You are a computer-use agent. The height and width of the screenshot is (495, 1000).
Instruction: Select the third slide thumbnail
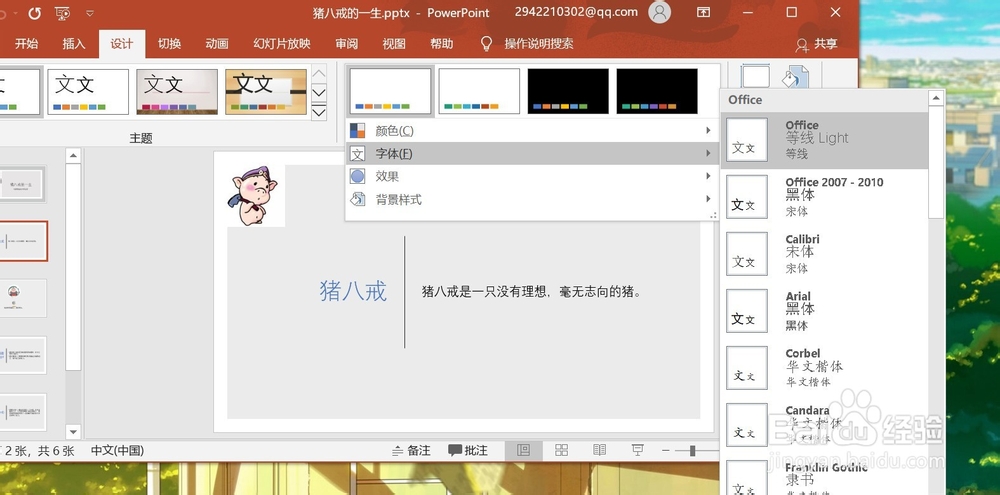pos(23,298)
